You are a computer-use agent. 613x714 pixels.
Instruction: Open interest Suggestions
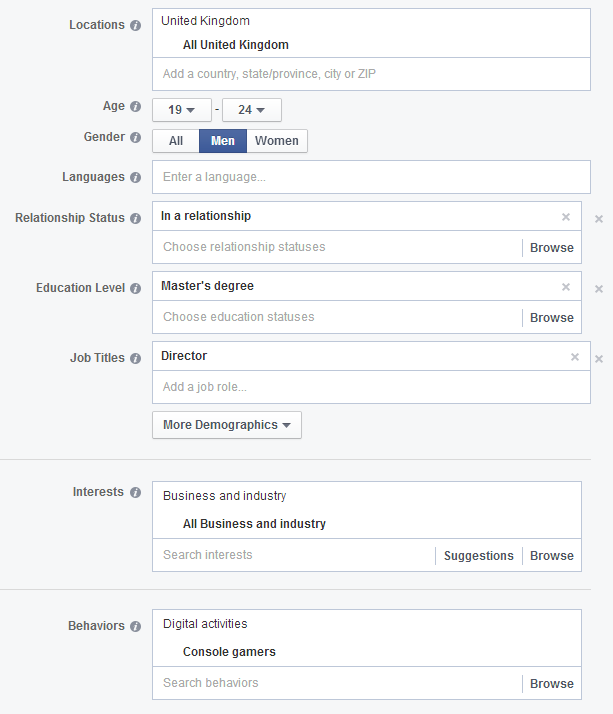479,556
